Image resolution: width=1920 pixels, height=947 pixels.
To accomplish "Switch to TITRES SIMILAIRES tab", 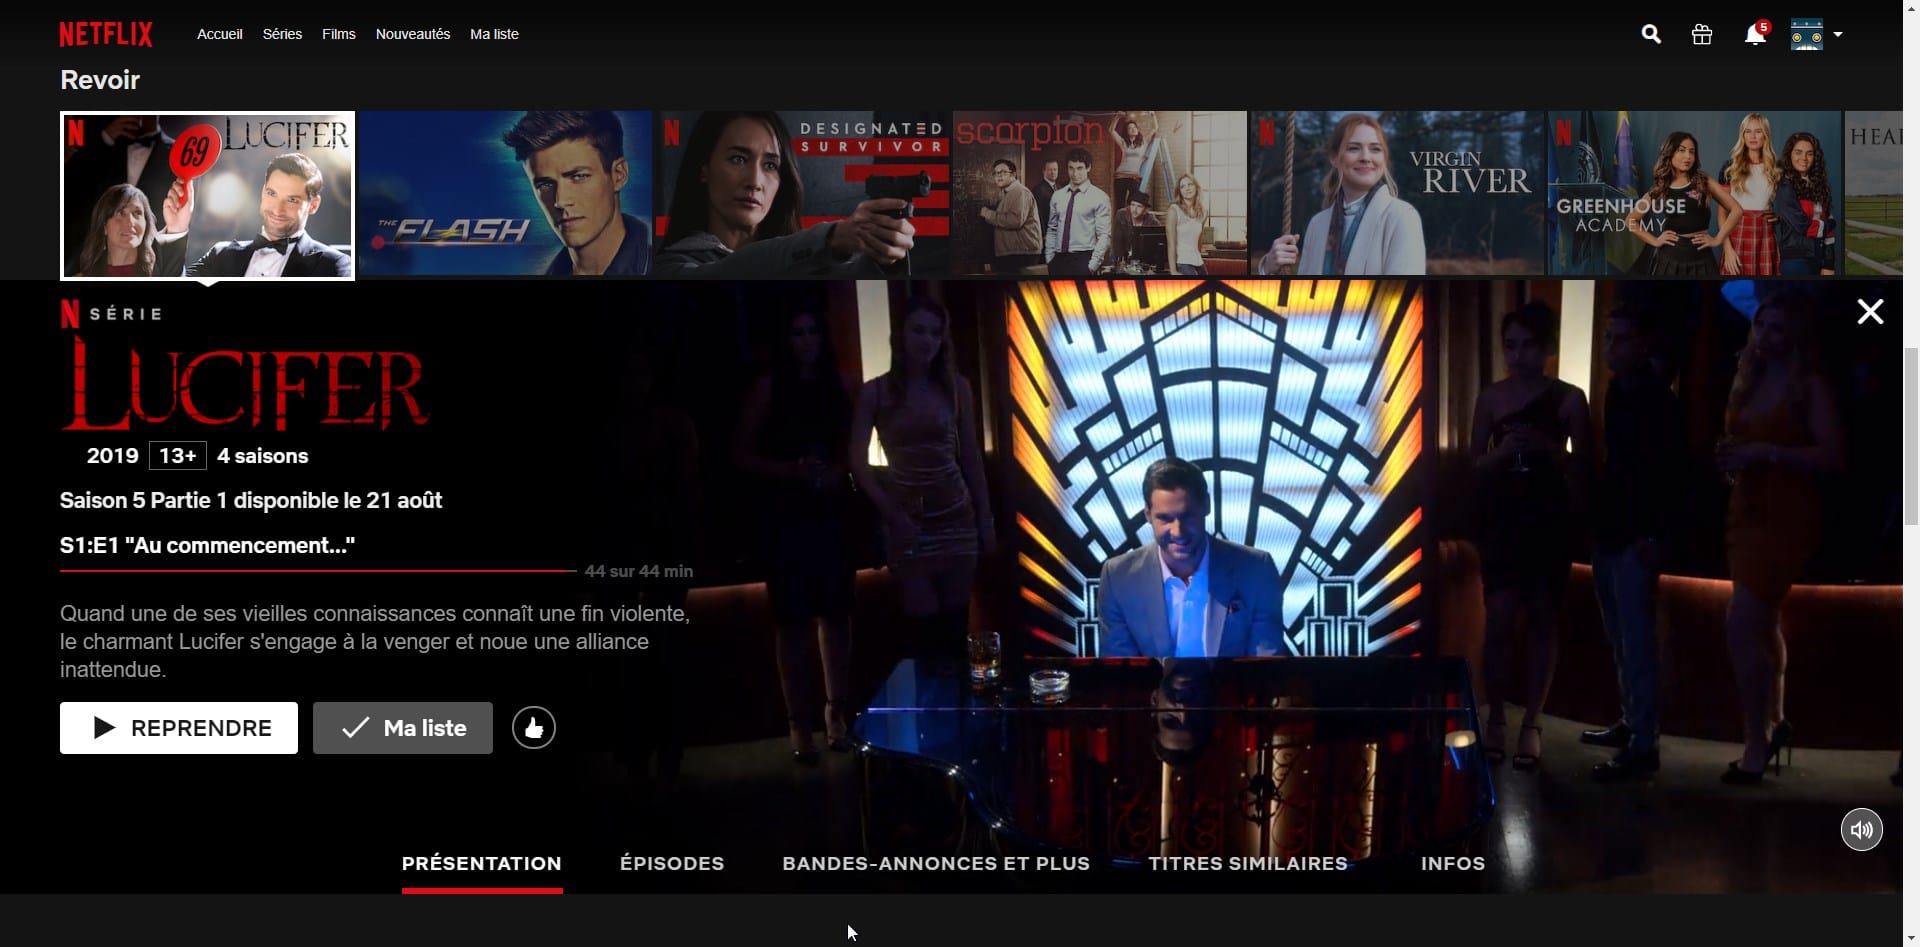I will coord(1248,863).
